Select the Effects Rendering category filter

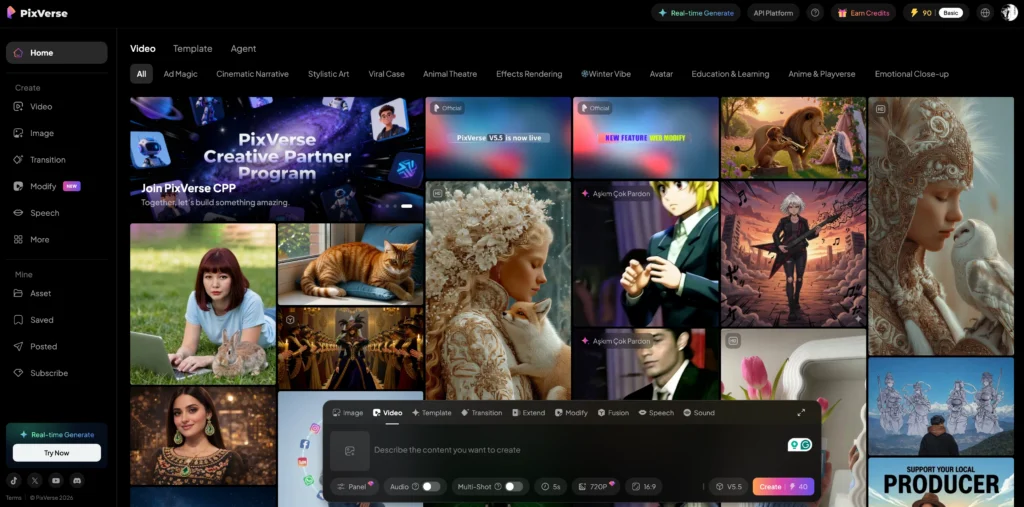[x=529, y=74]
